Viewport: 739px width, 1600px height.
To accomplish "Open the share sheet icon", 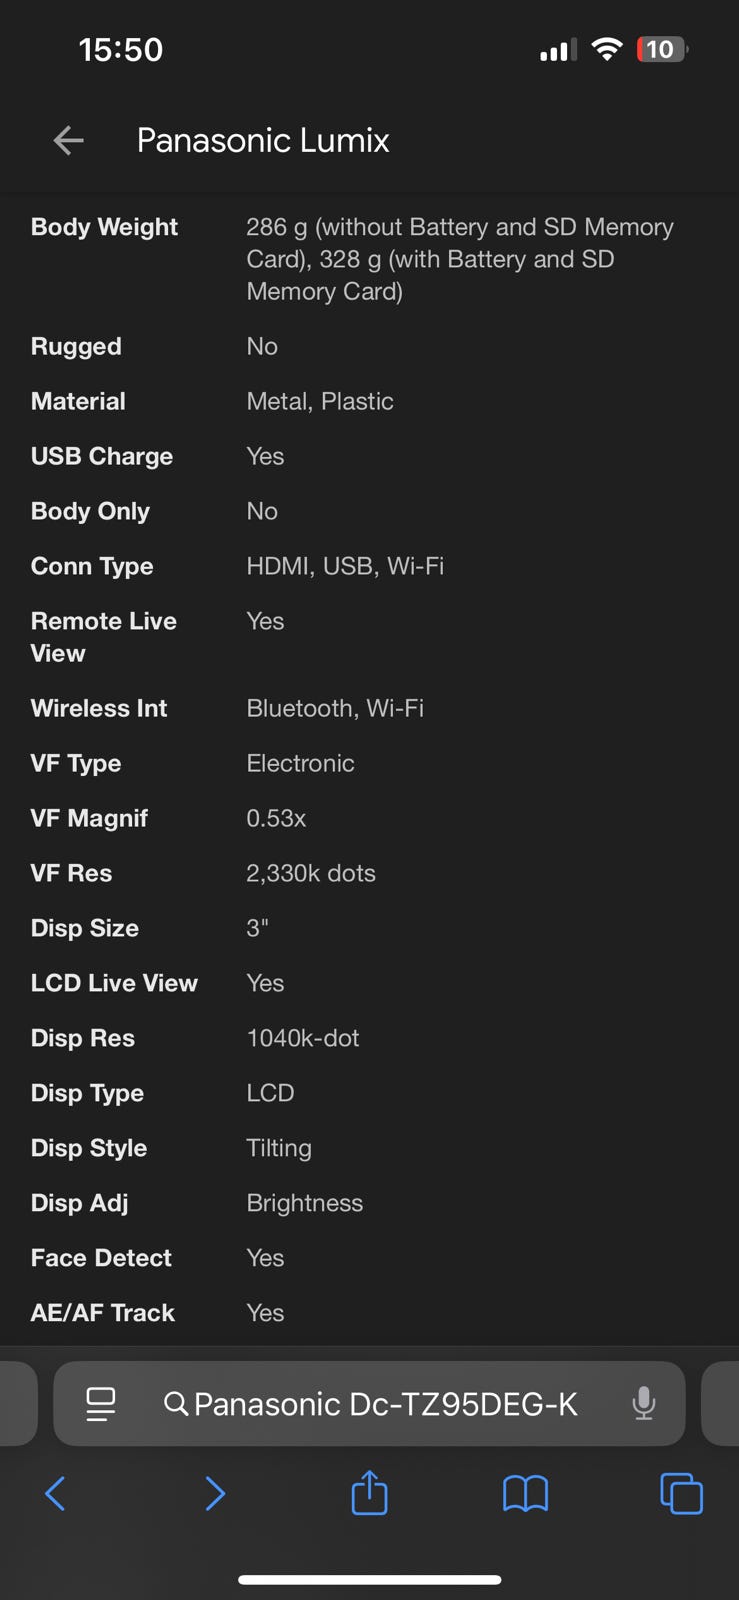I will [x=369, y=1493].
